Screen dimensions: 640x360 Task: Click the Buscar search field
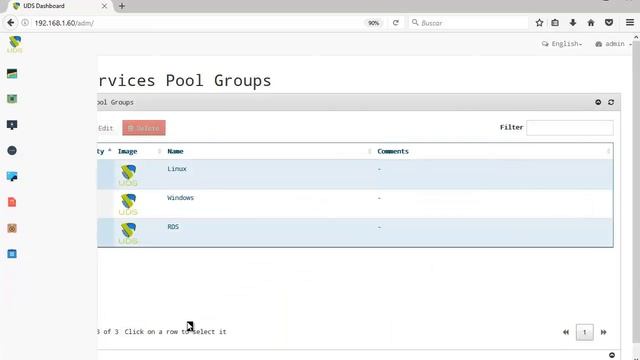469,23
